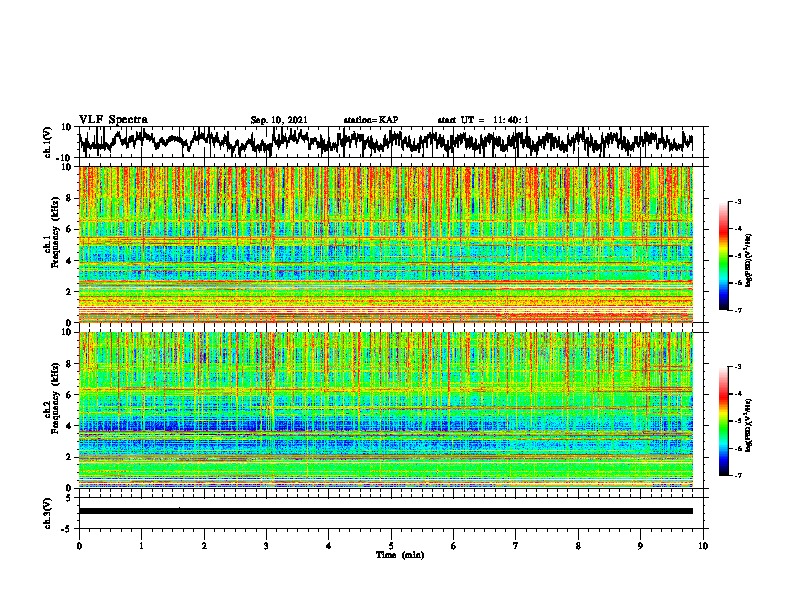Select the "Time (min)" x-axis label
This screenshot has width=792, height=612.
pyautogui.click(x=400, y=555)
